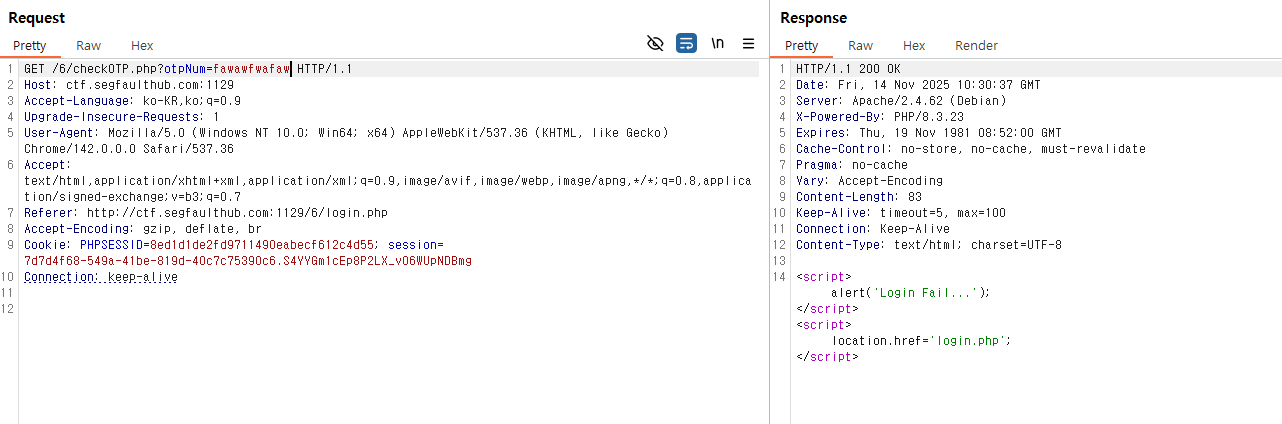This screenshot has width=1282, height=424.
Task: Click the Referer URL in the request
Action: (235, 213)
